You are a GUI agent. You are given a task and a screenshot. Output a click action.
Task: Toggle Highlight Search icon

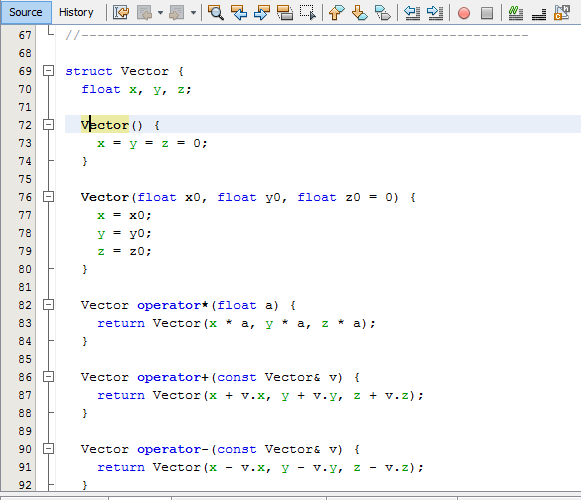[285, 13]
